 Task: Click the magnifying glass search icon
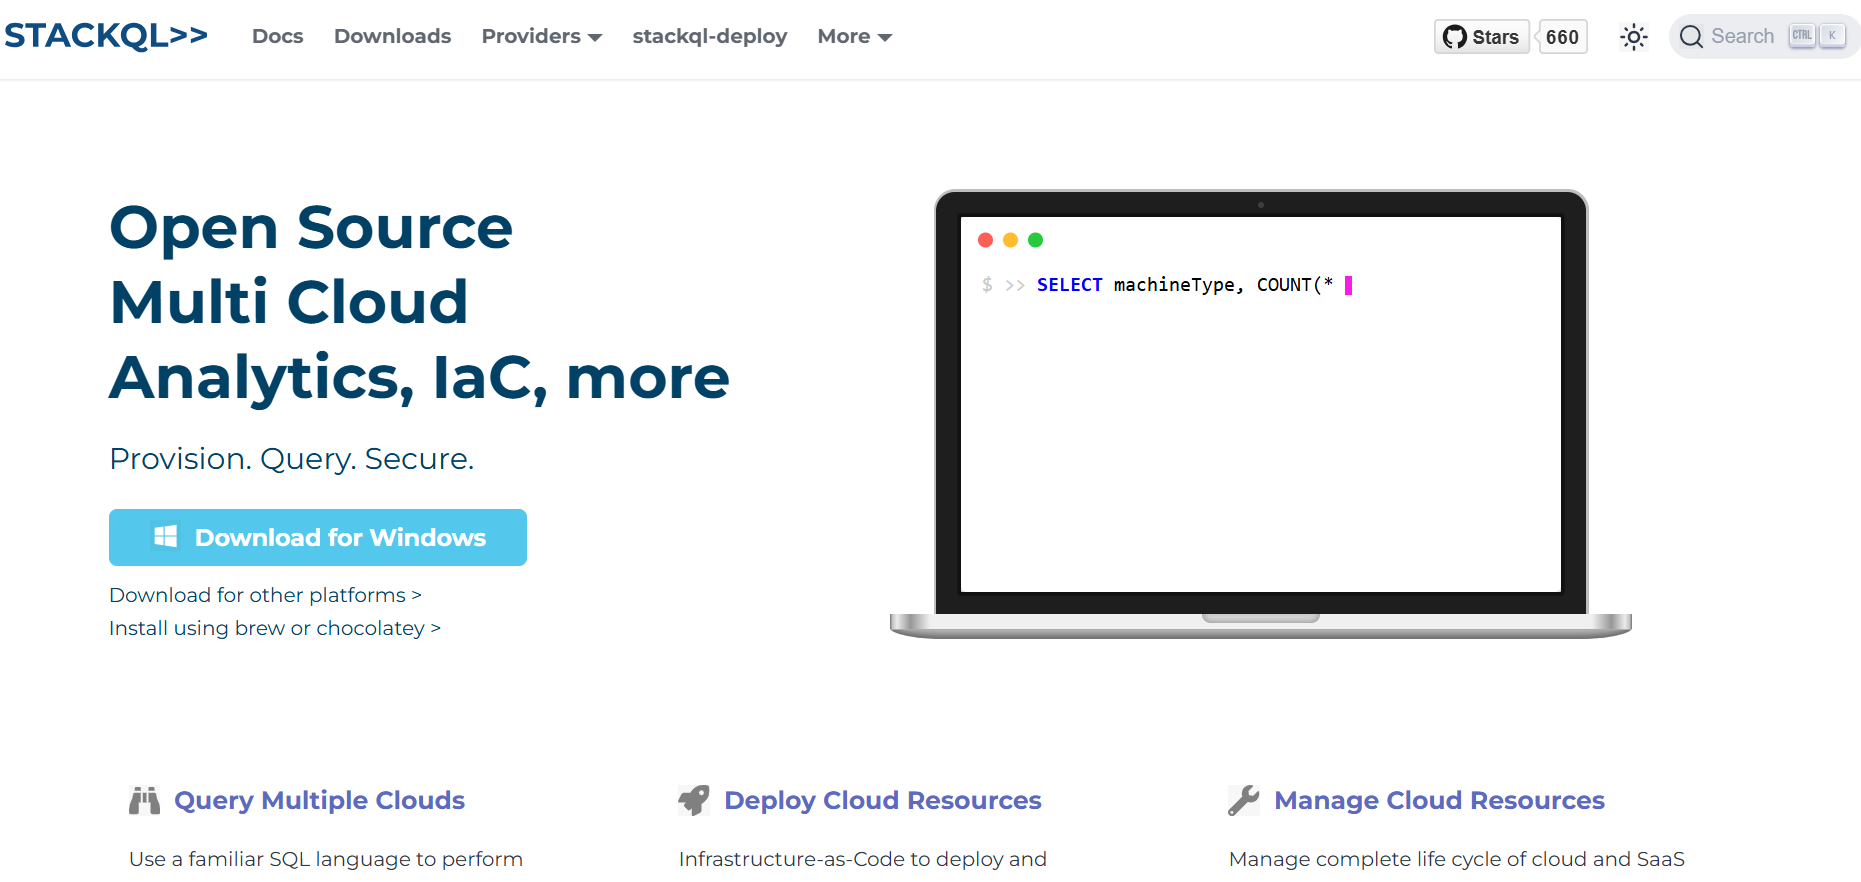click(1691, 37)
